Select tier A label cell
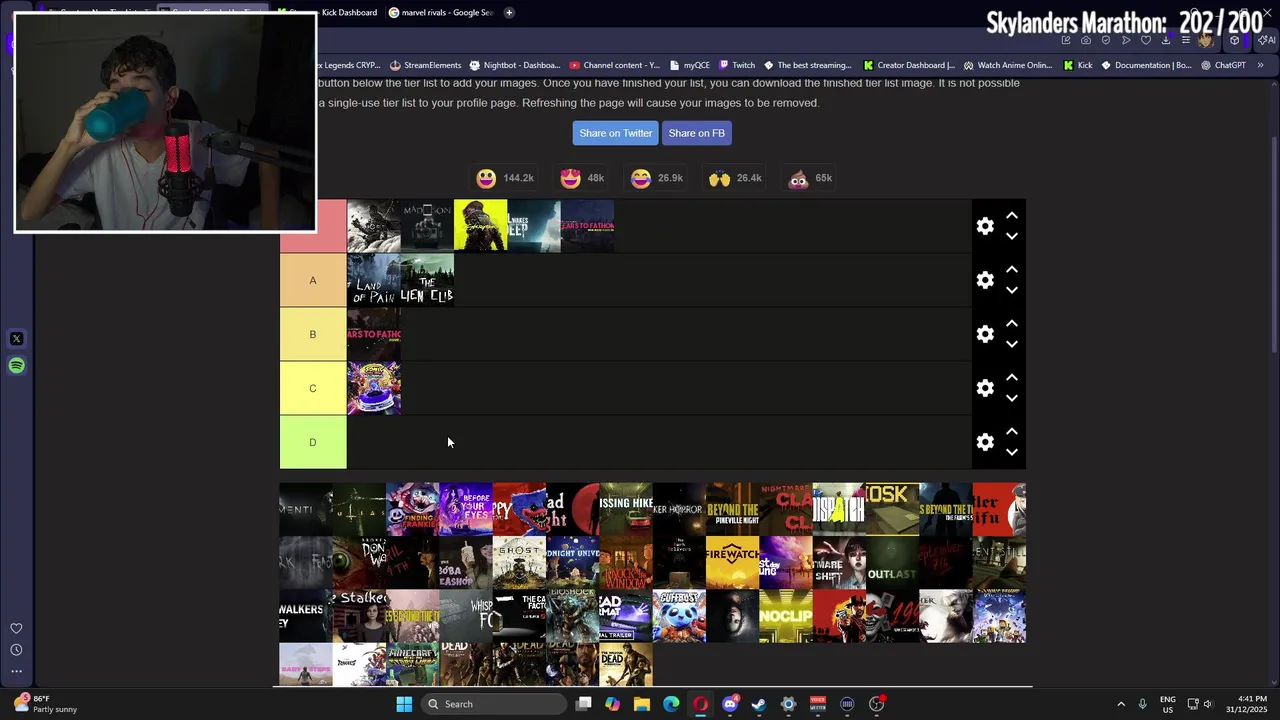 [313, 280]
